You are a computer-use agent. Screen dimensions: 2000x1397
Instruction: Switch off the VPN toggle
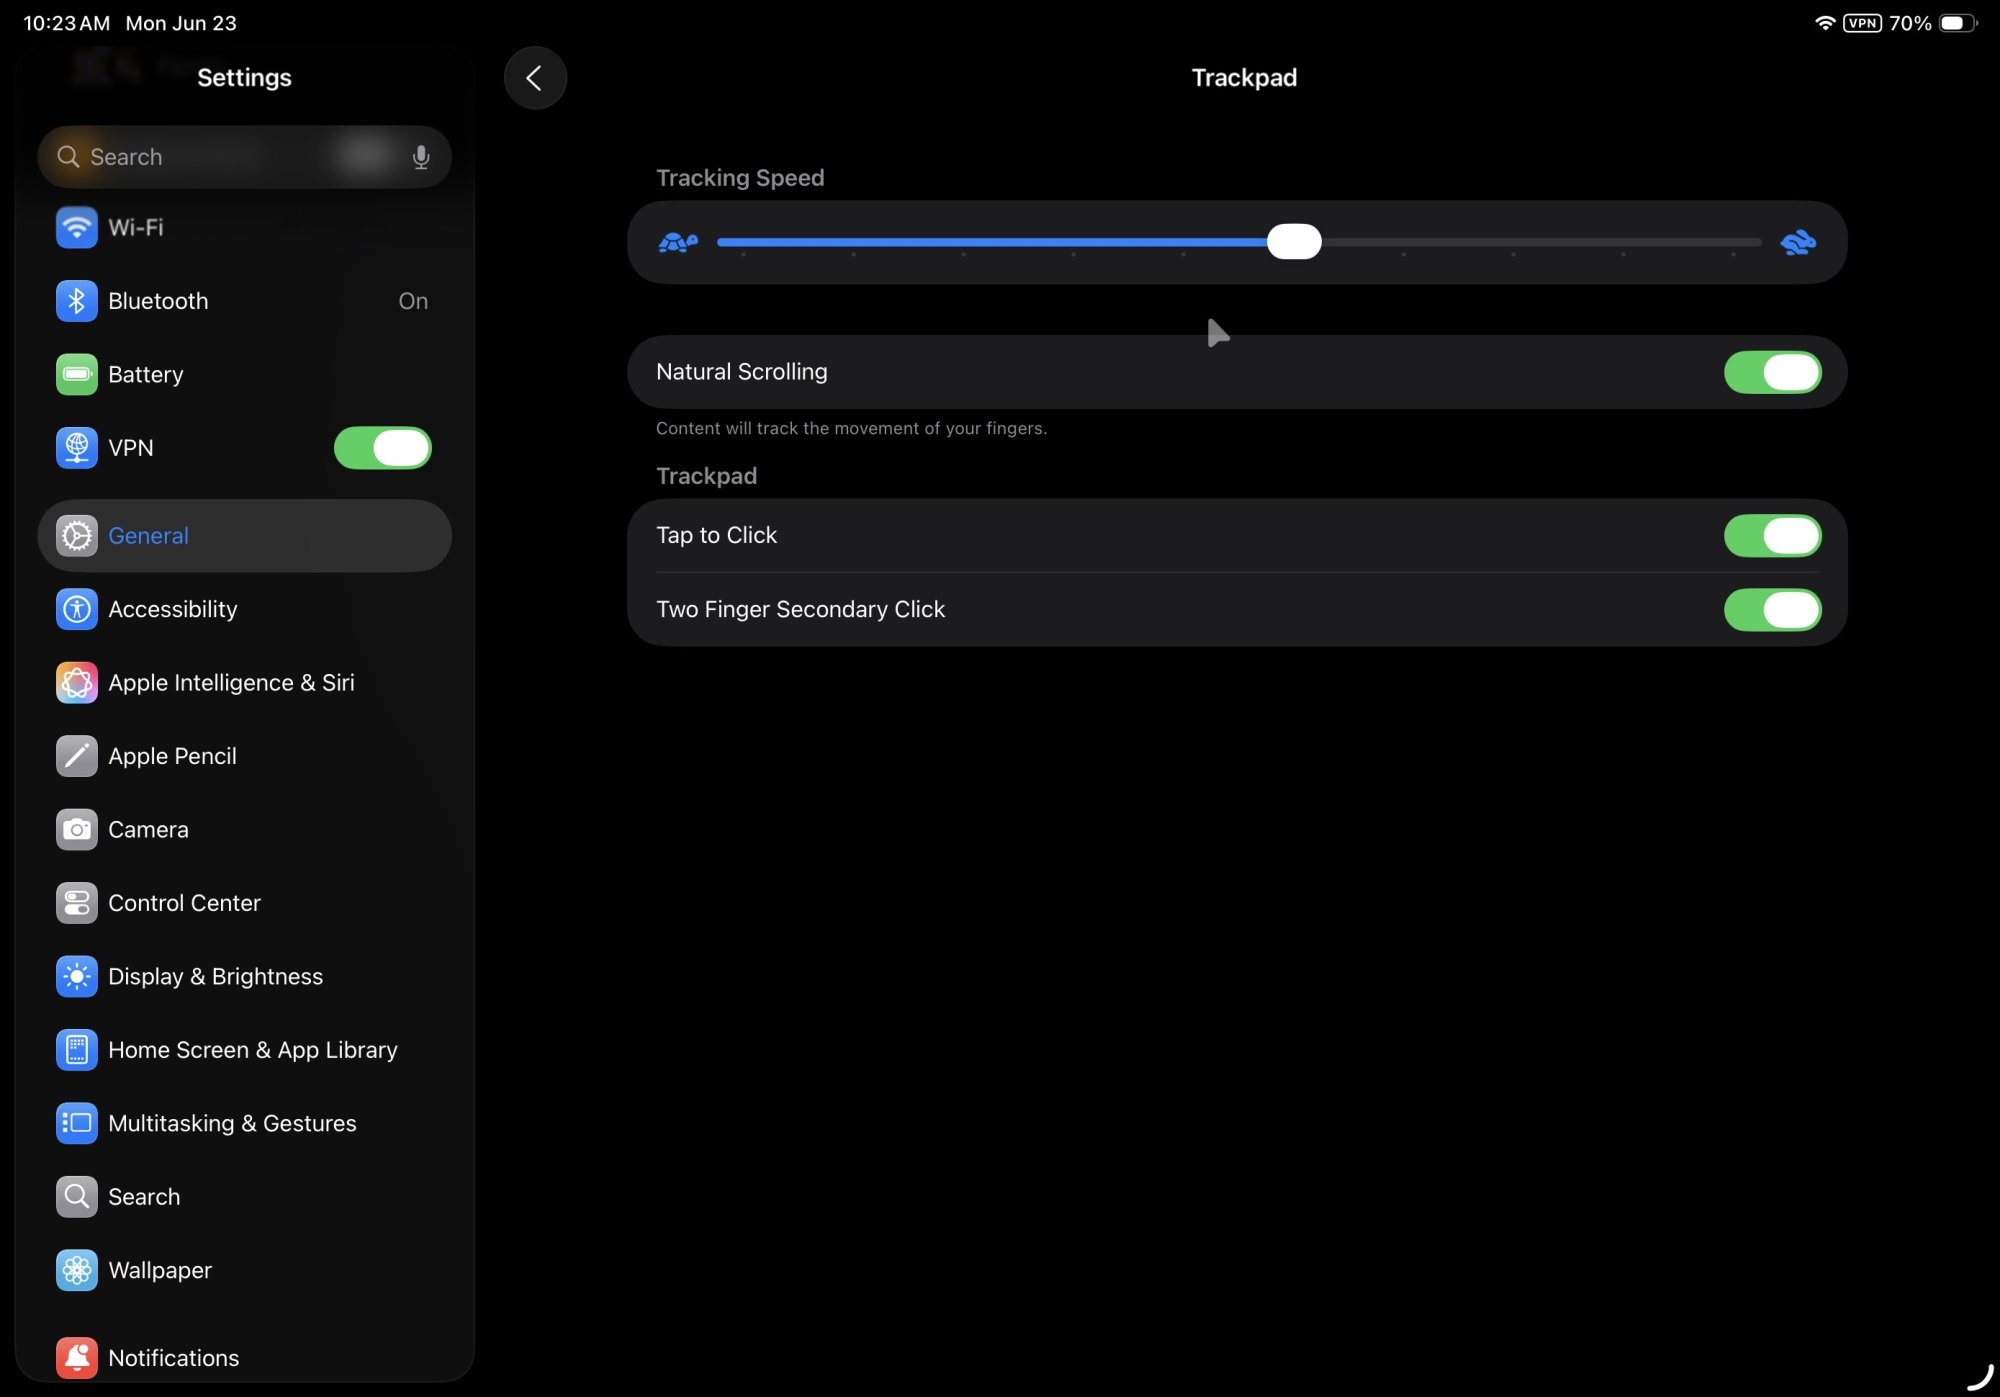382,448
